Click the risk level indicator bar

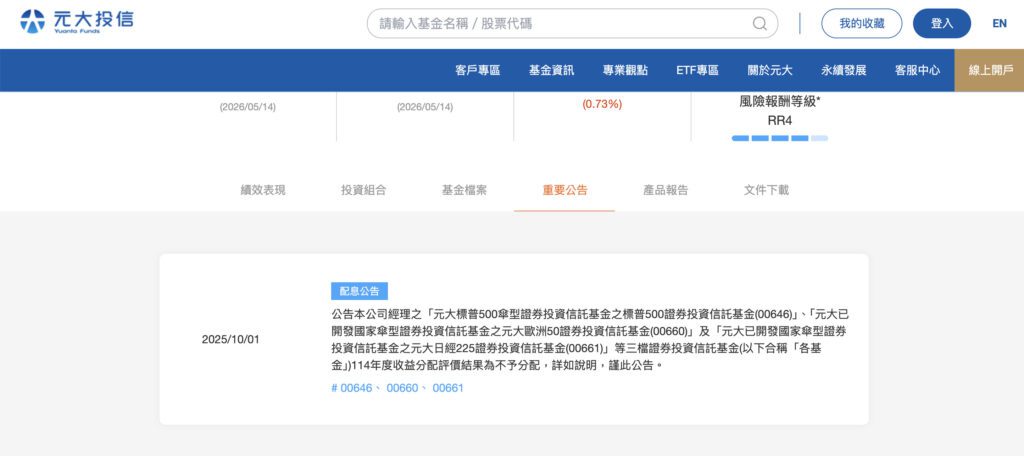coord(780,138)
